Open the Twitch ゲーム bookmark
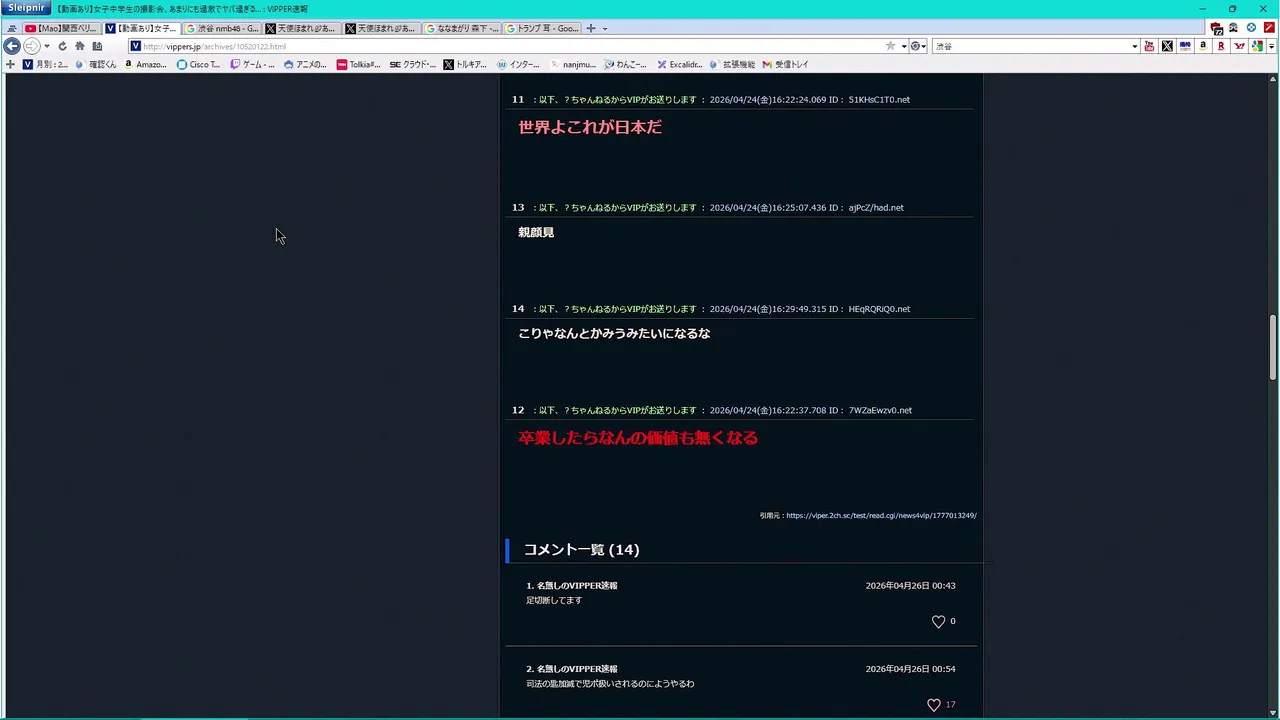The image size is (1280, 720). [x=252, y=64]
